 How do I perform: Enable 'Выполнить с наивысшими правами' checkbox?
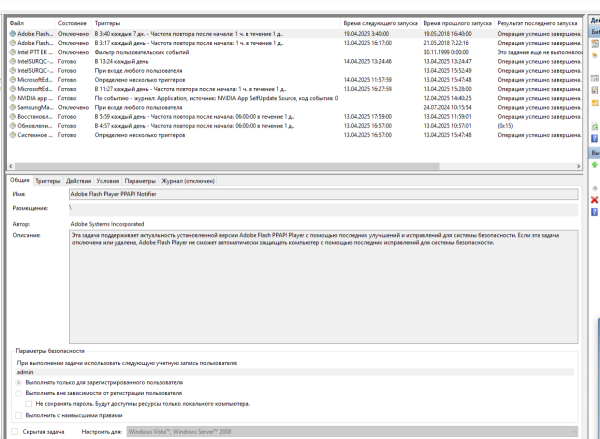(x=18, y=415)
